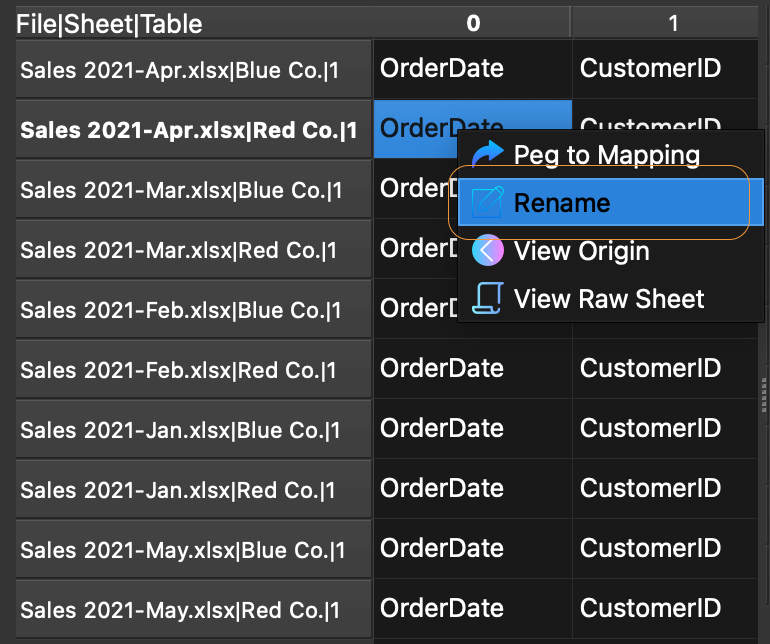
Task: Select row Sales 2021-Mar.xlsx|Blue Co.|1
Action: (x=193, y=190)
